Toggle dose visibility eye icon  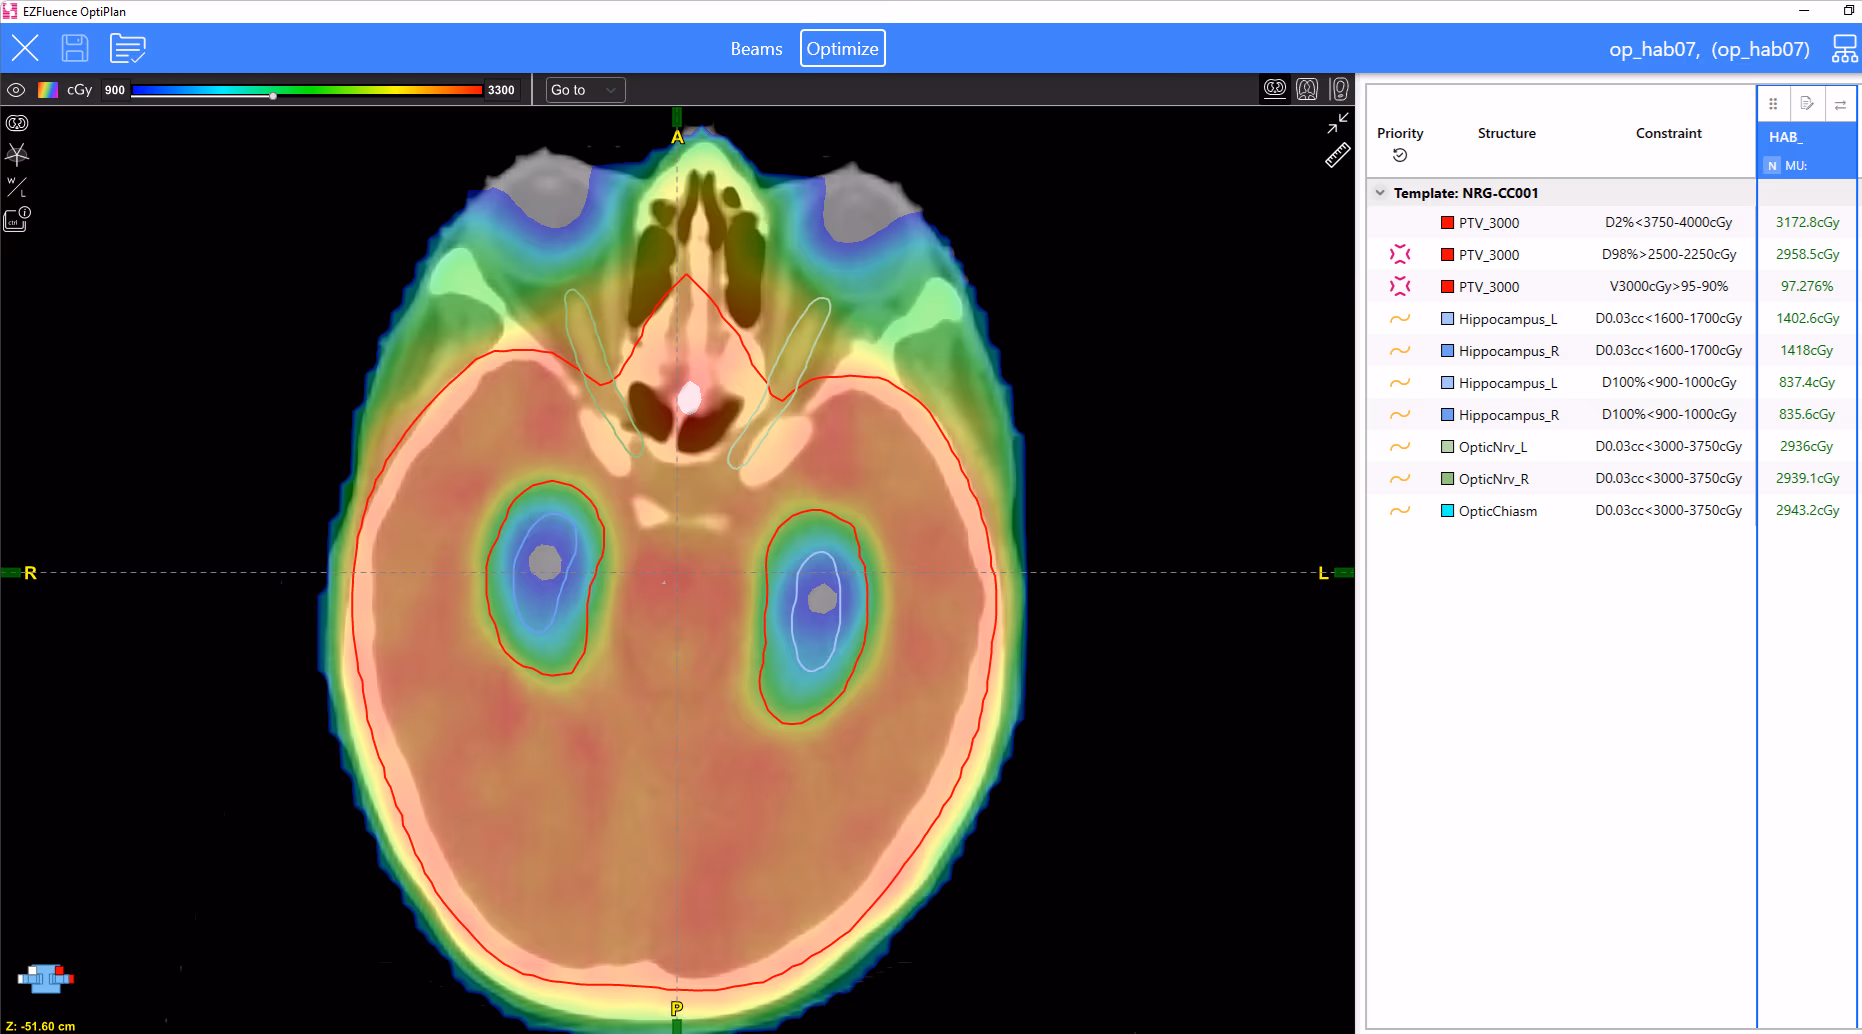tap(16, 90)
